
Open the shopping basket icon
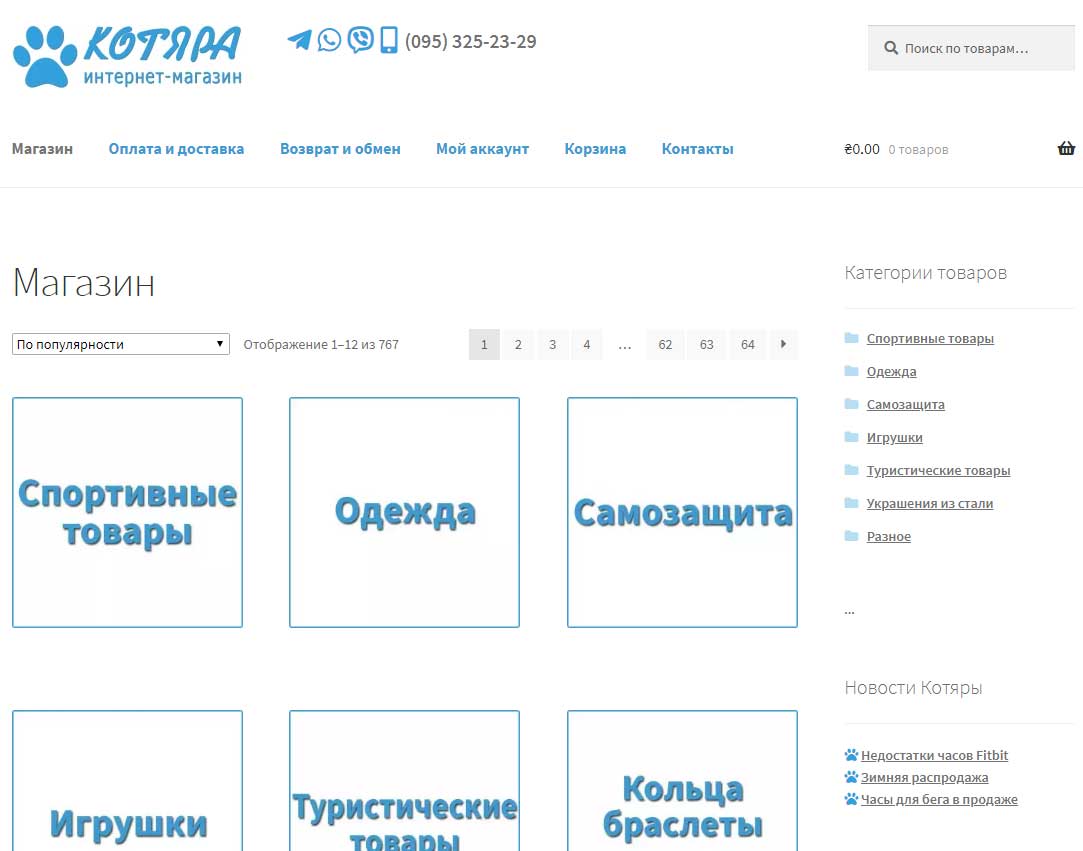tap(1066, 149)
